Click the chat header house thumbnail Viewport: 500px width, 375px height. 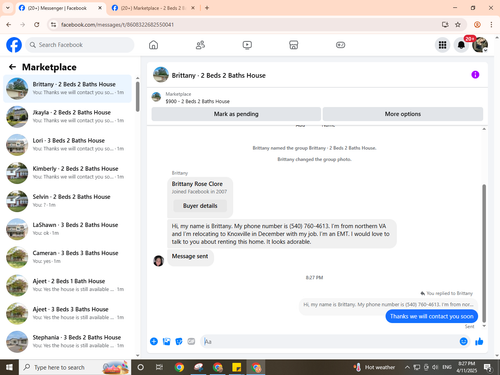161,75
